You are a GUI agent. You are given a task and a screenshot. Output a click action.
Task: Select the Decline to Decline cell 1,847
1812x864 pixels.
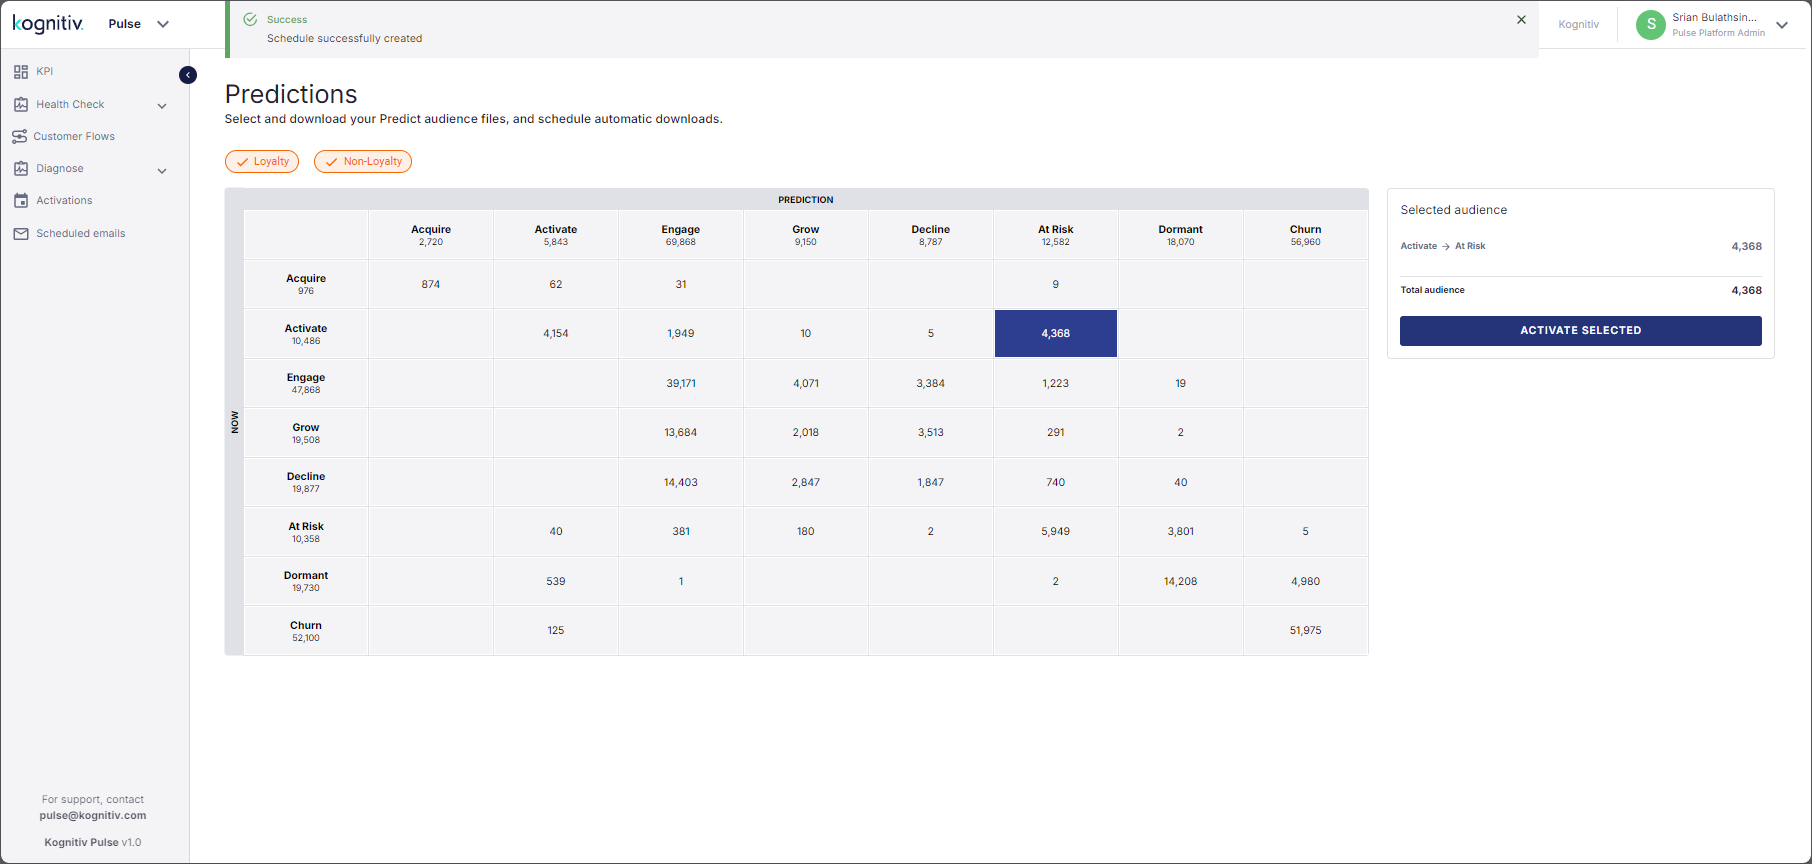point(931,482)
